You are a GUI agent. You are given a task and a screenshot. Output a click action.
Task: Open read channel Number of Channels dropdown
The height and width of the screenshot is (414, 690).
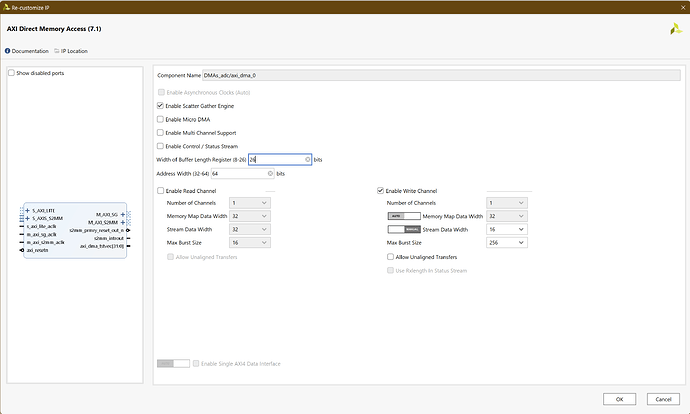tap(250, 203)
